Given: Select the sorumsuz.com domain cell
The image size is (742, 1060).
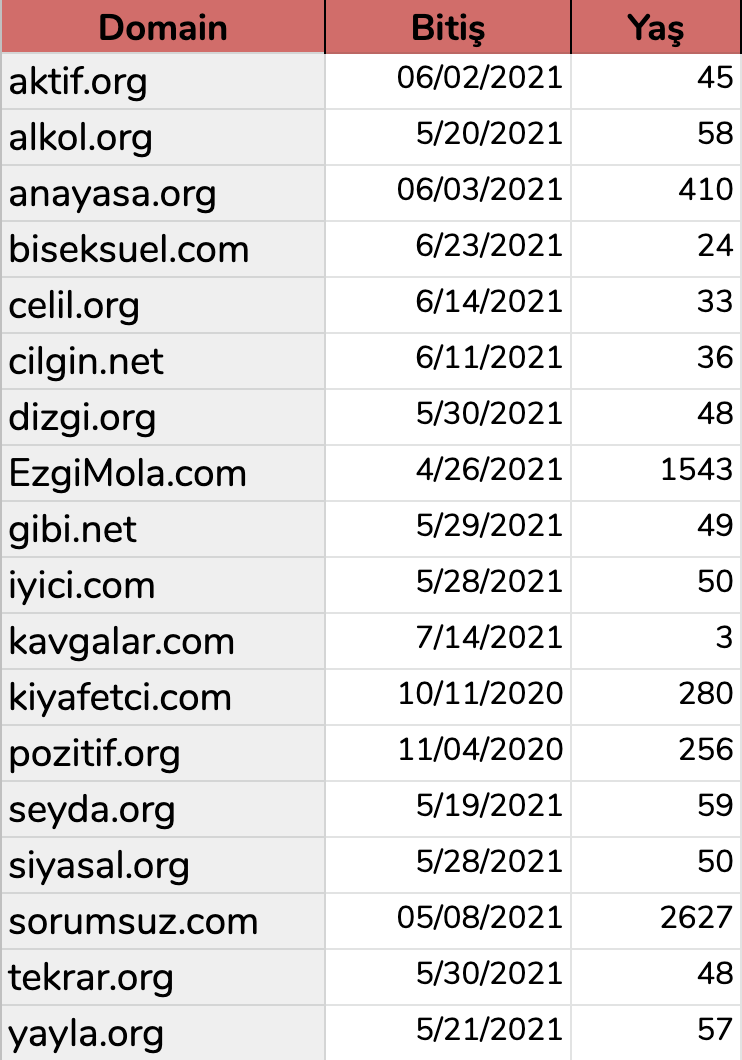Looking at the screenshot, I should [x=163, y=921].
